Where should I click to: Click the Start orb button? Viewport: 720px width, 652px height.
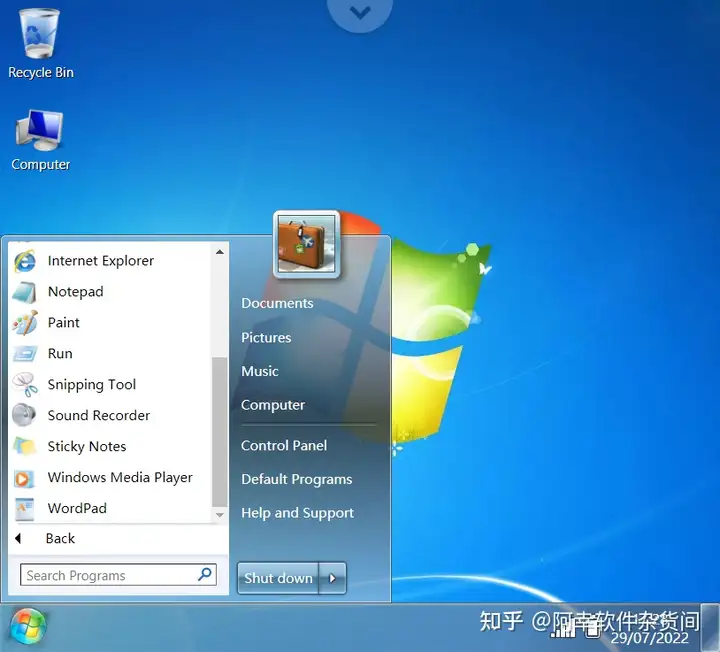pos(28,626)
